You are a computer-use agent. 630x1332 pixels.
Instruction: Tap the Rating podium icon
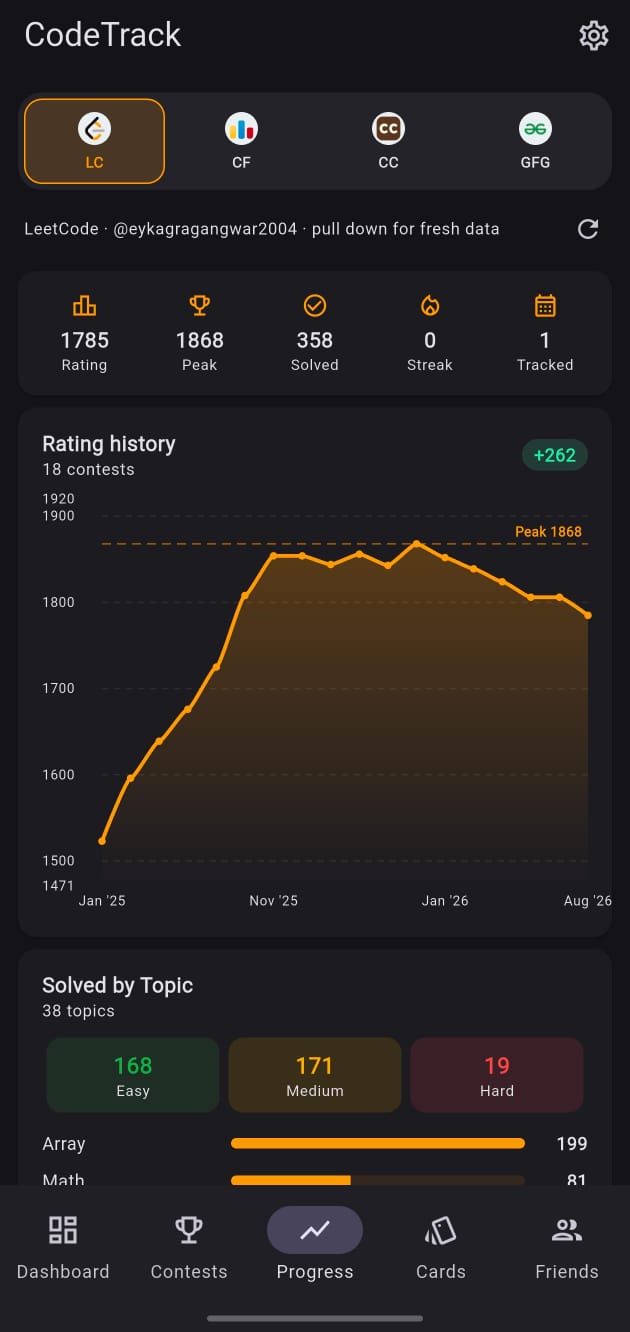tap(84, 306)
